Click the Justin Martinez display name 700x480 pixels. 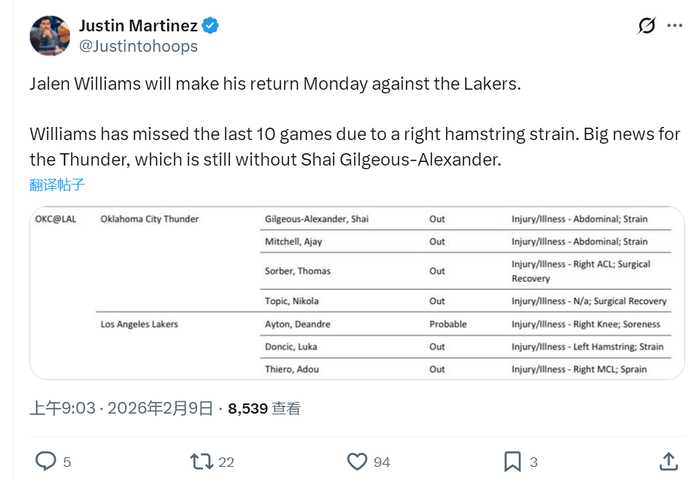(138, 25)
